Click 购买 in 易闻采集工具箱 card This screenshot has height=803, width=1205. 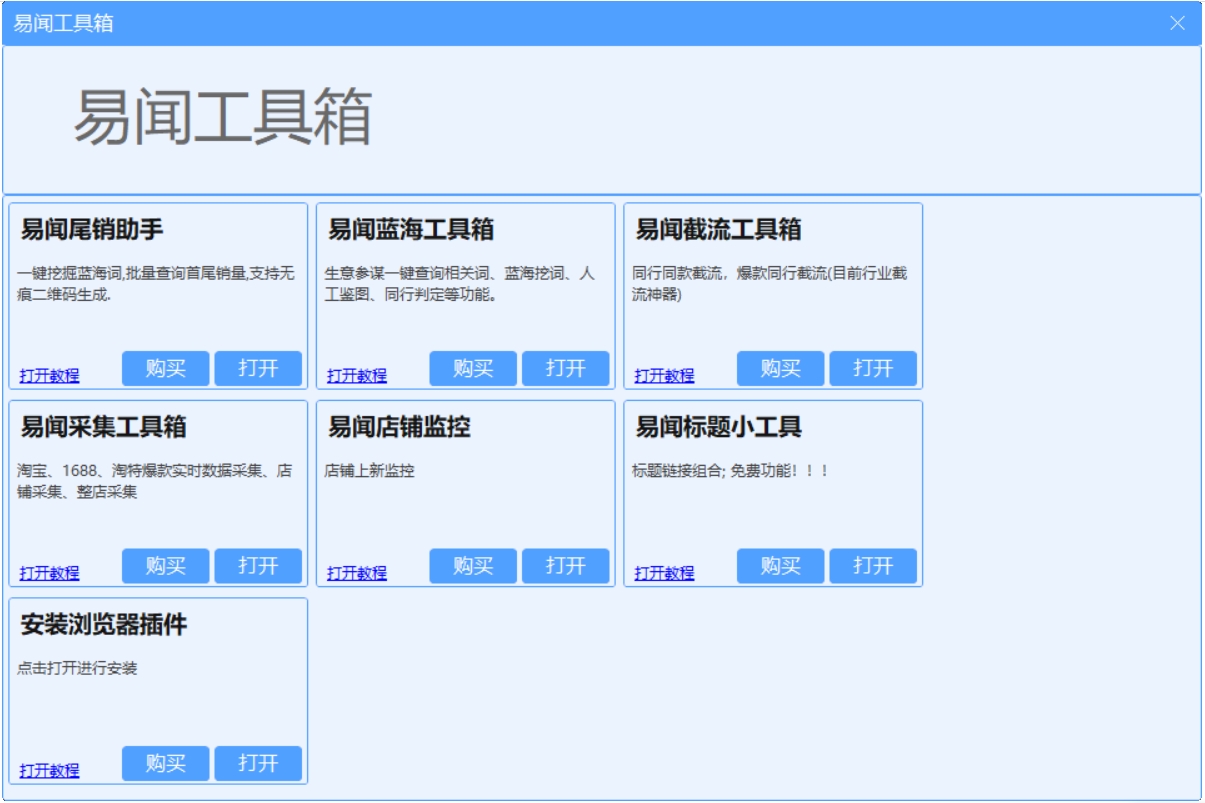click(166, 566)
